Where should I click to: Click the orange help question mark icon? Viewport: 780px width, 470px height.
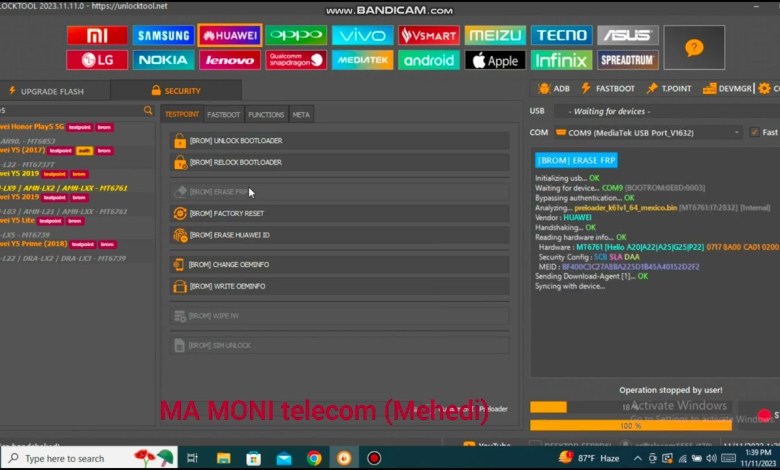694,47
